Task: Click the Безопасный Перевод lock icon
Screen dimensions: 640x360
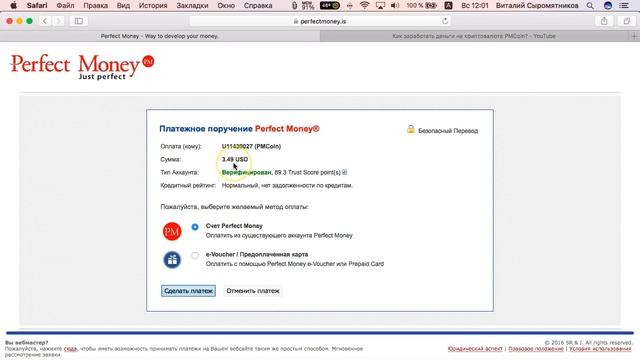Action: 411,129
